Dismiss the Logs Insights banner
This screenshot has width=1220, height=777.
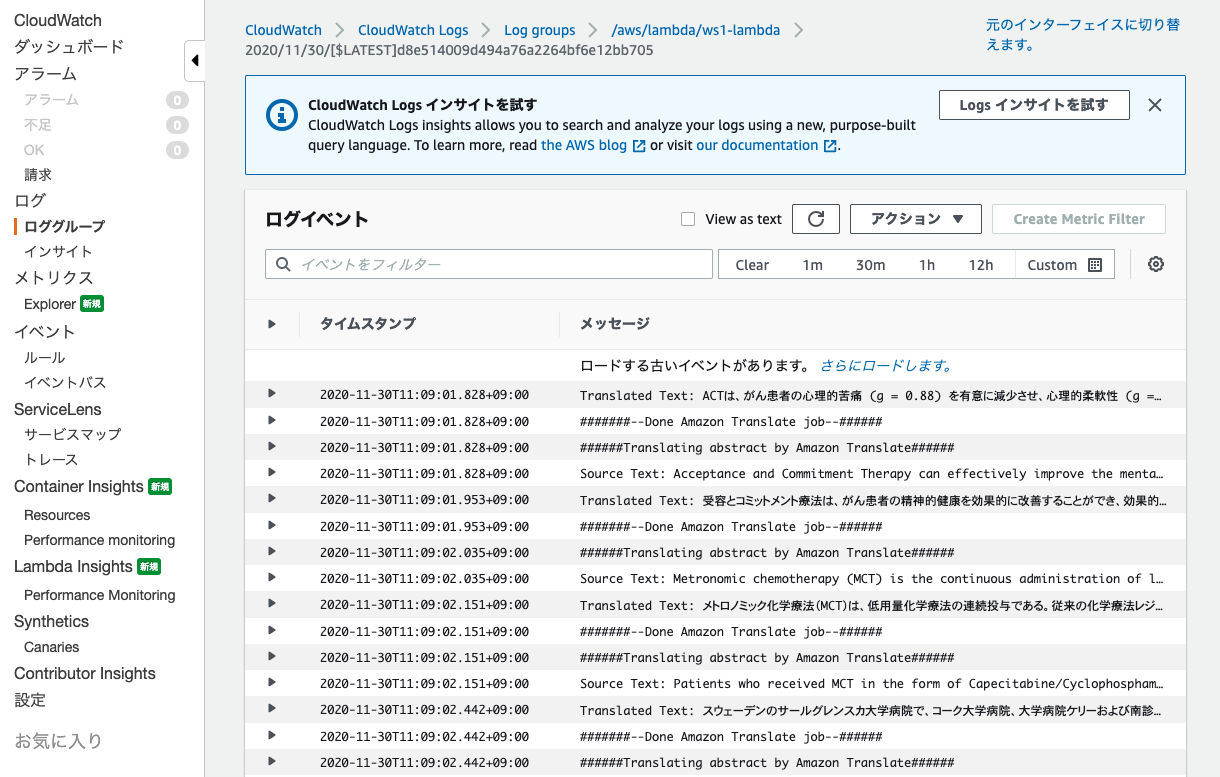1155,105
